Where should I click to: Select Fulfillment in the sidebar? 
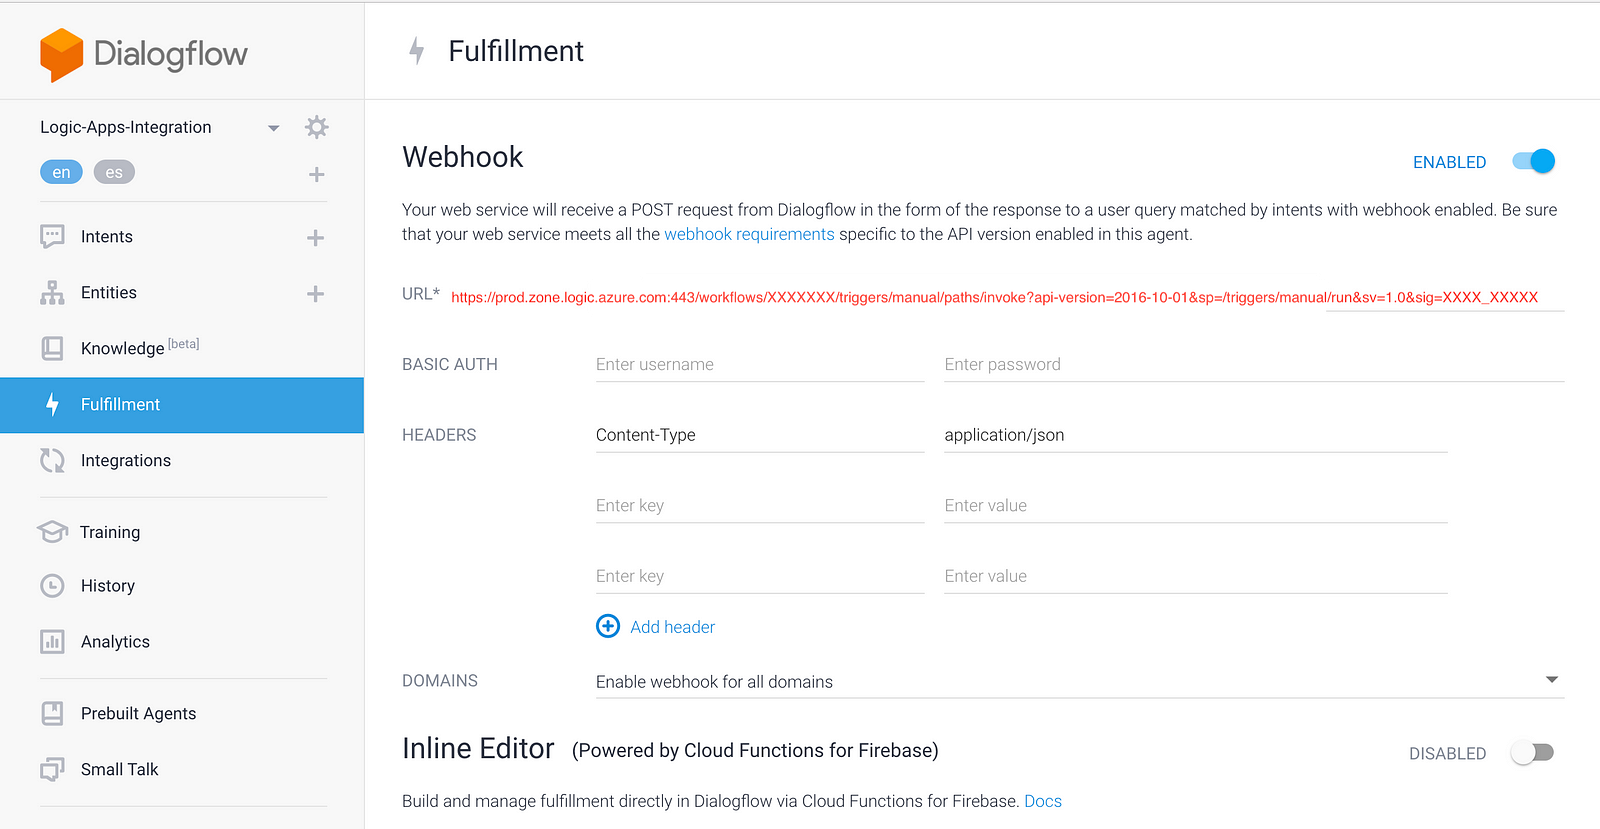click(x=182, y=405)
